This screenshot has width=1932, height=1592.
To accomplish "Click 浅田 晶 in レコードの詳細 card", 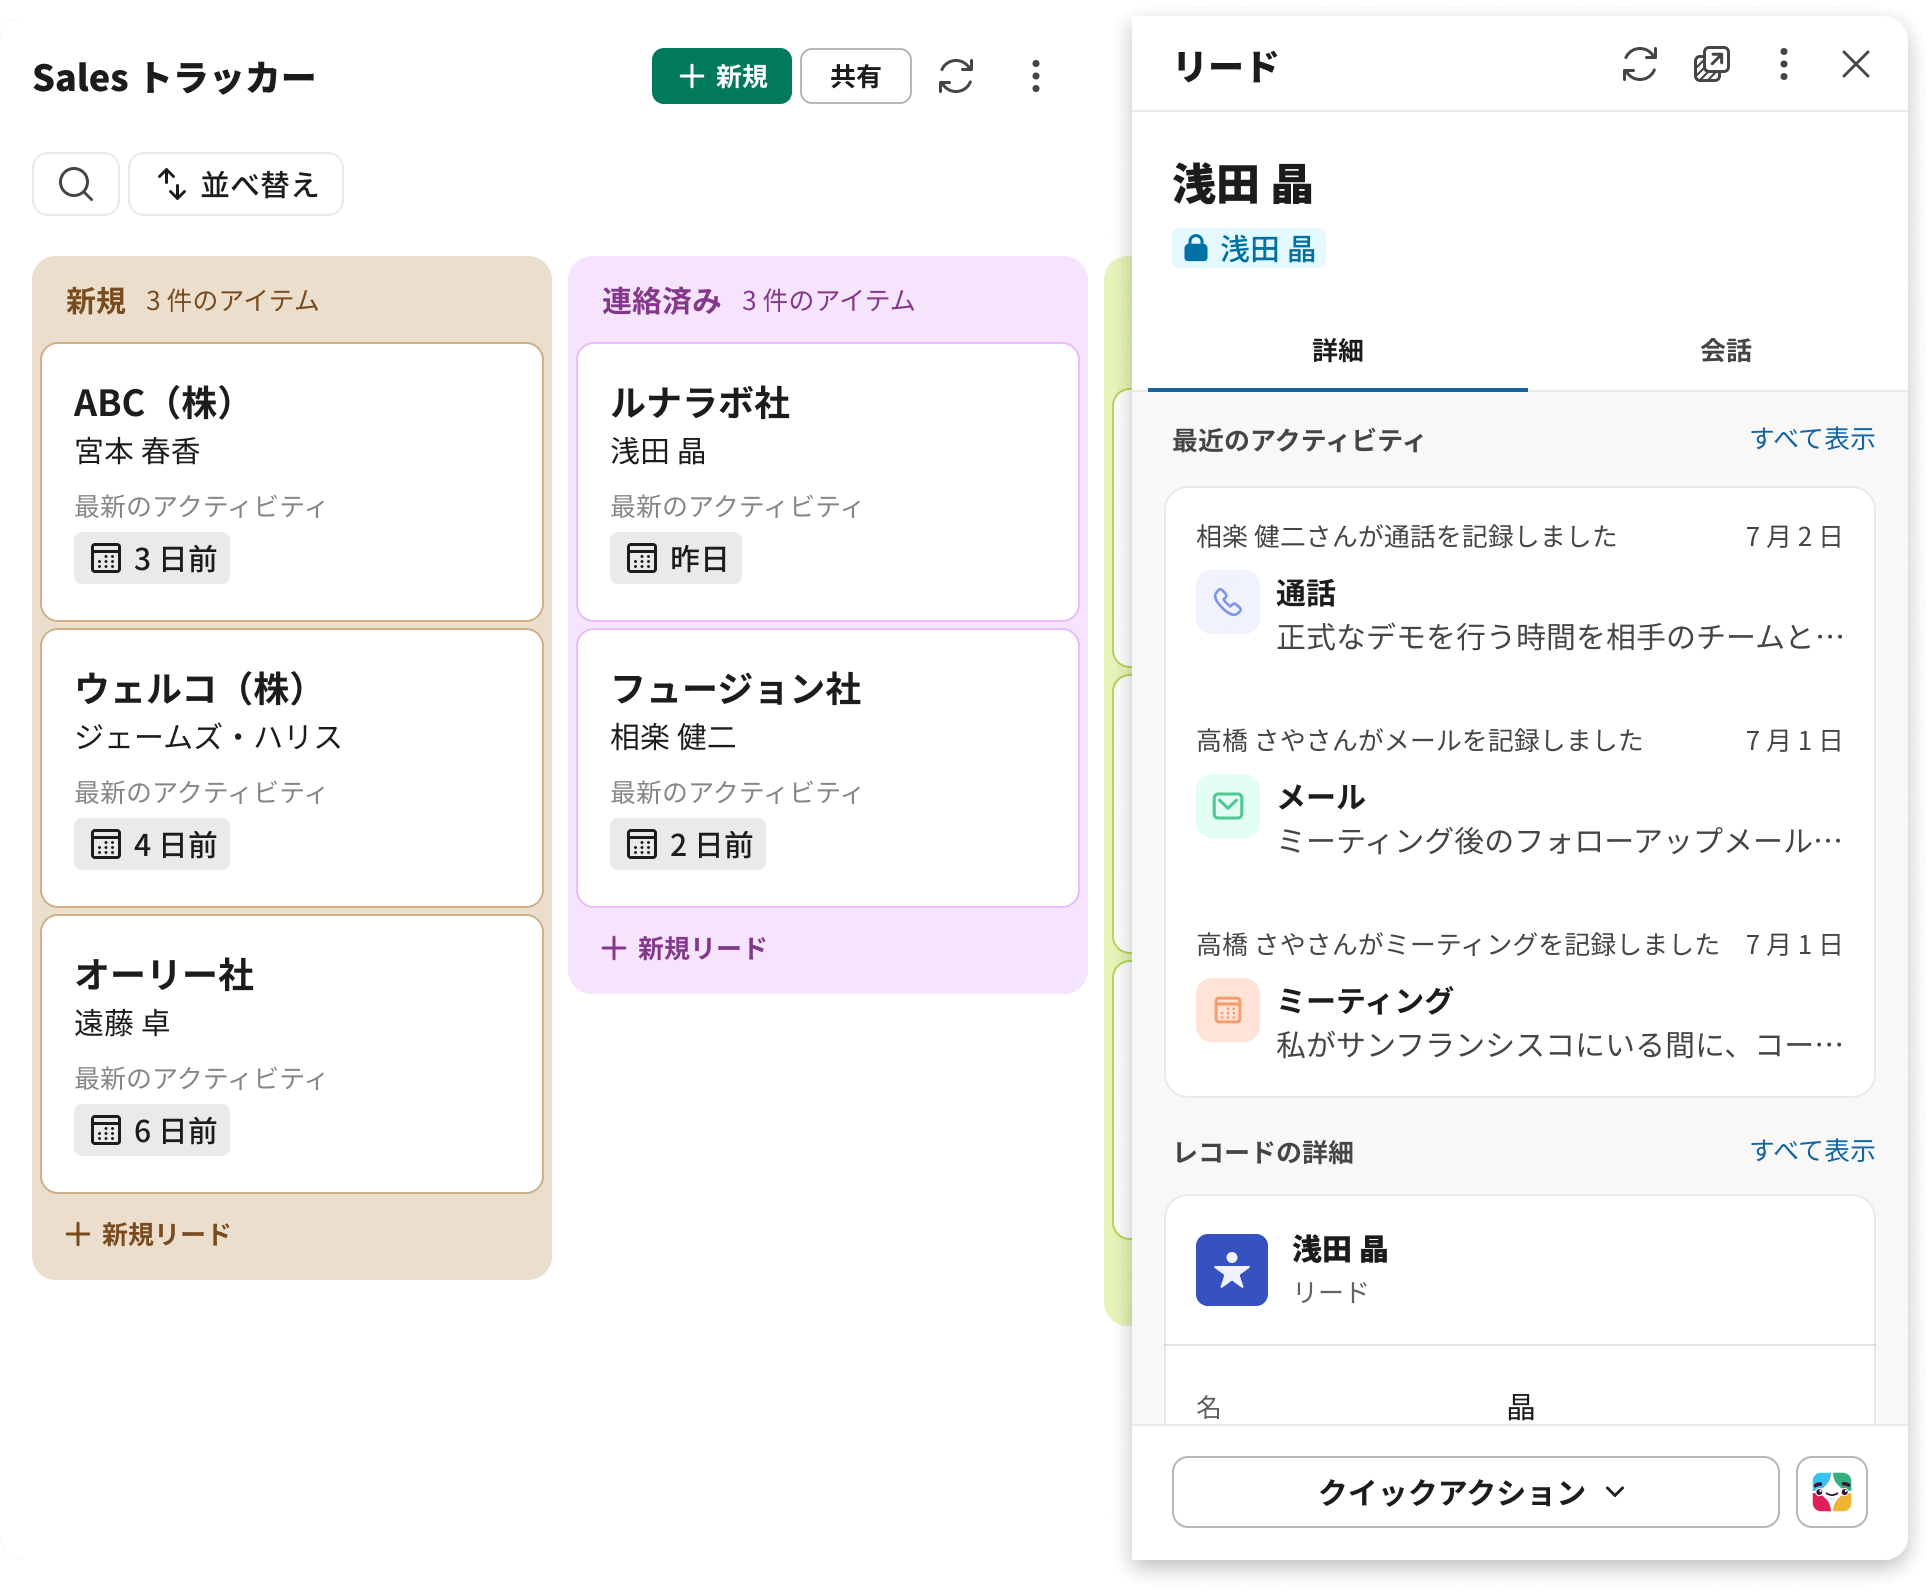I will pyautogui.click(x=1340, y=1249).
